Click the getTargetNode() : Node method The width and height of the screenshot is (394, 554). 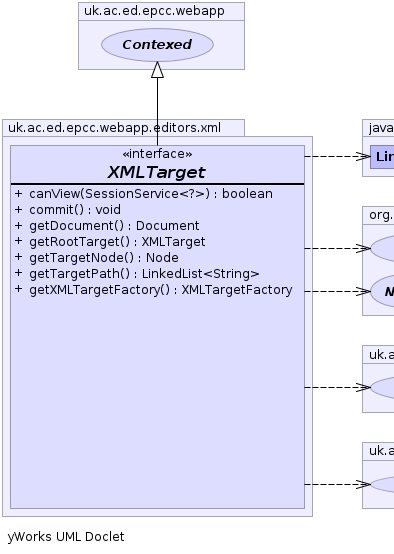coord(96,258)
